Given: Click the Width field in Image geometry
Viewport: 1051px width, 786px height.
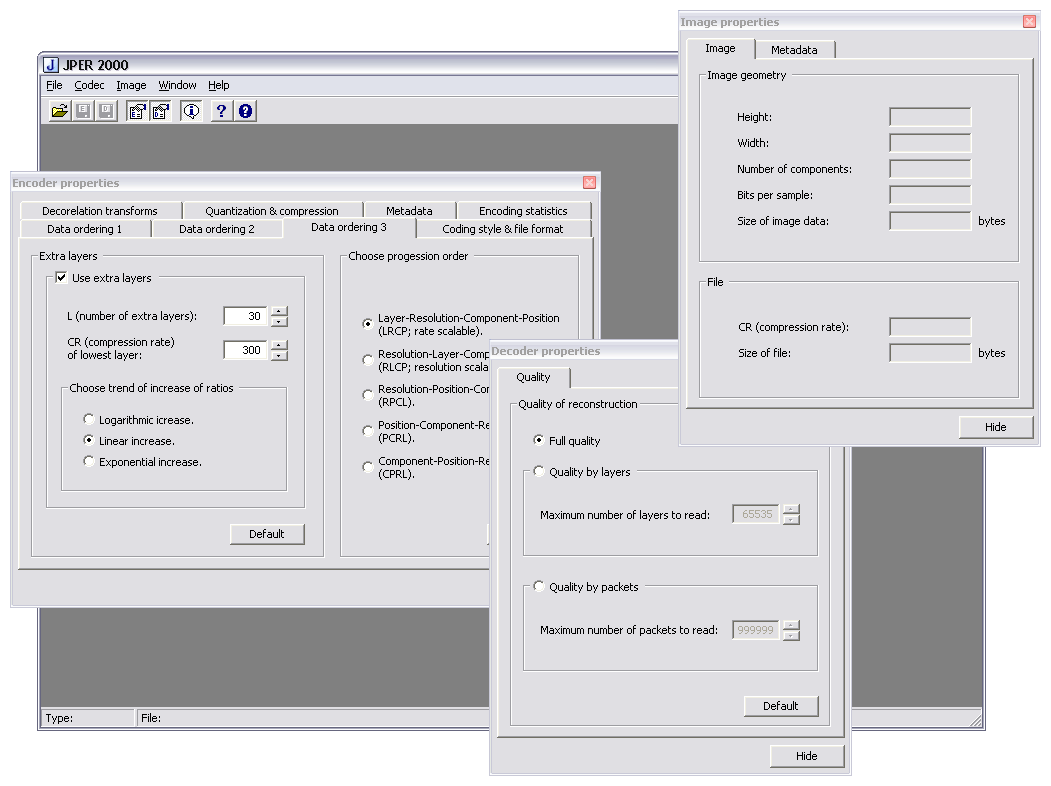Looking at the screenshot, I should (930, 143).
